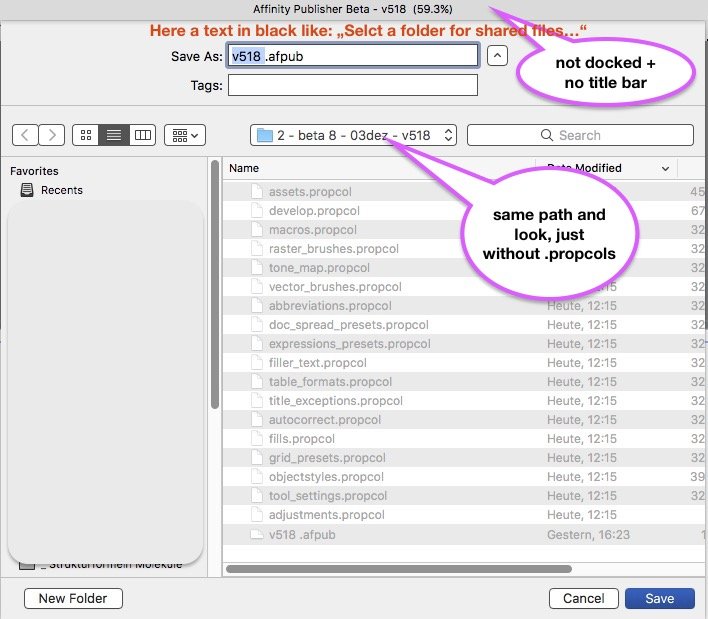Click the Favorites sidebar heading
The image size is (708, 619).
pos(34,171)
